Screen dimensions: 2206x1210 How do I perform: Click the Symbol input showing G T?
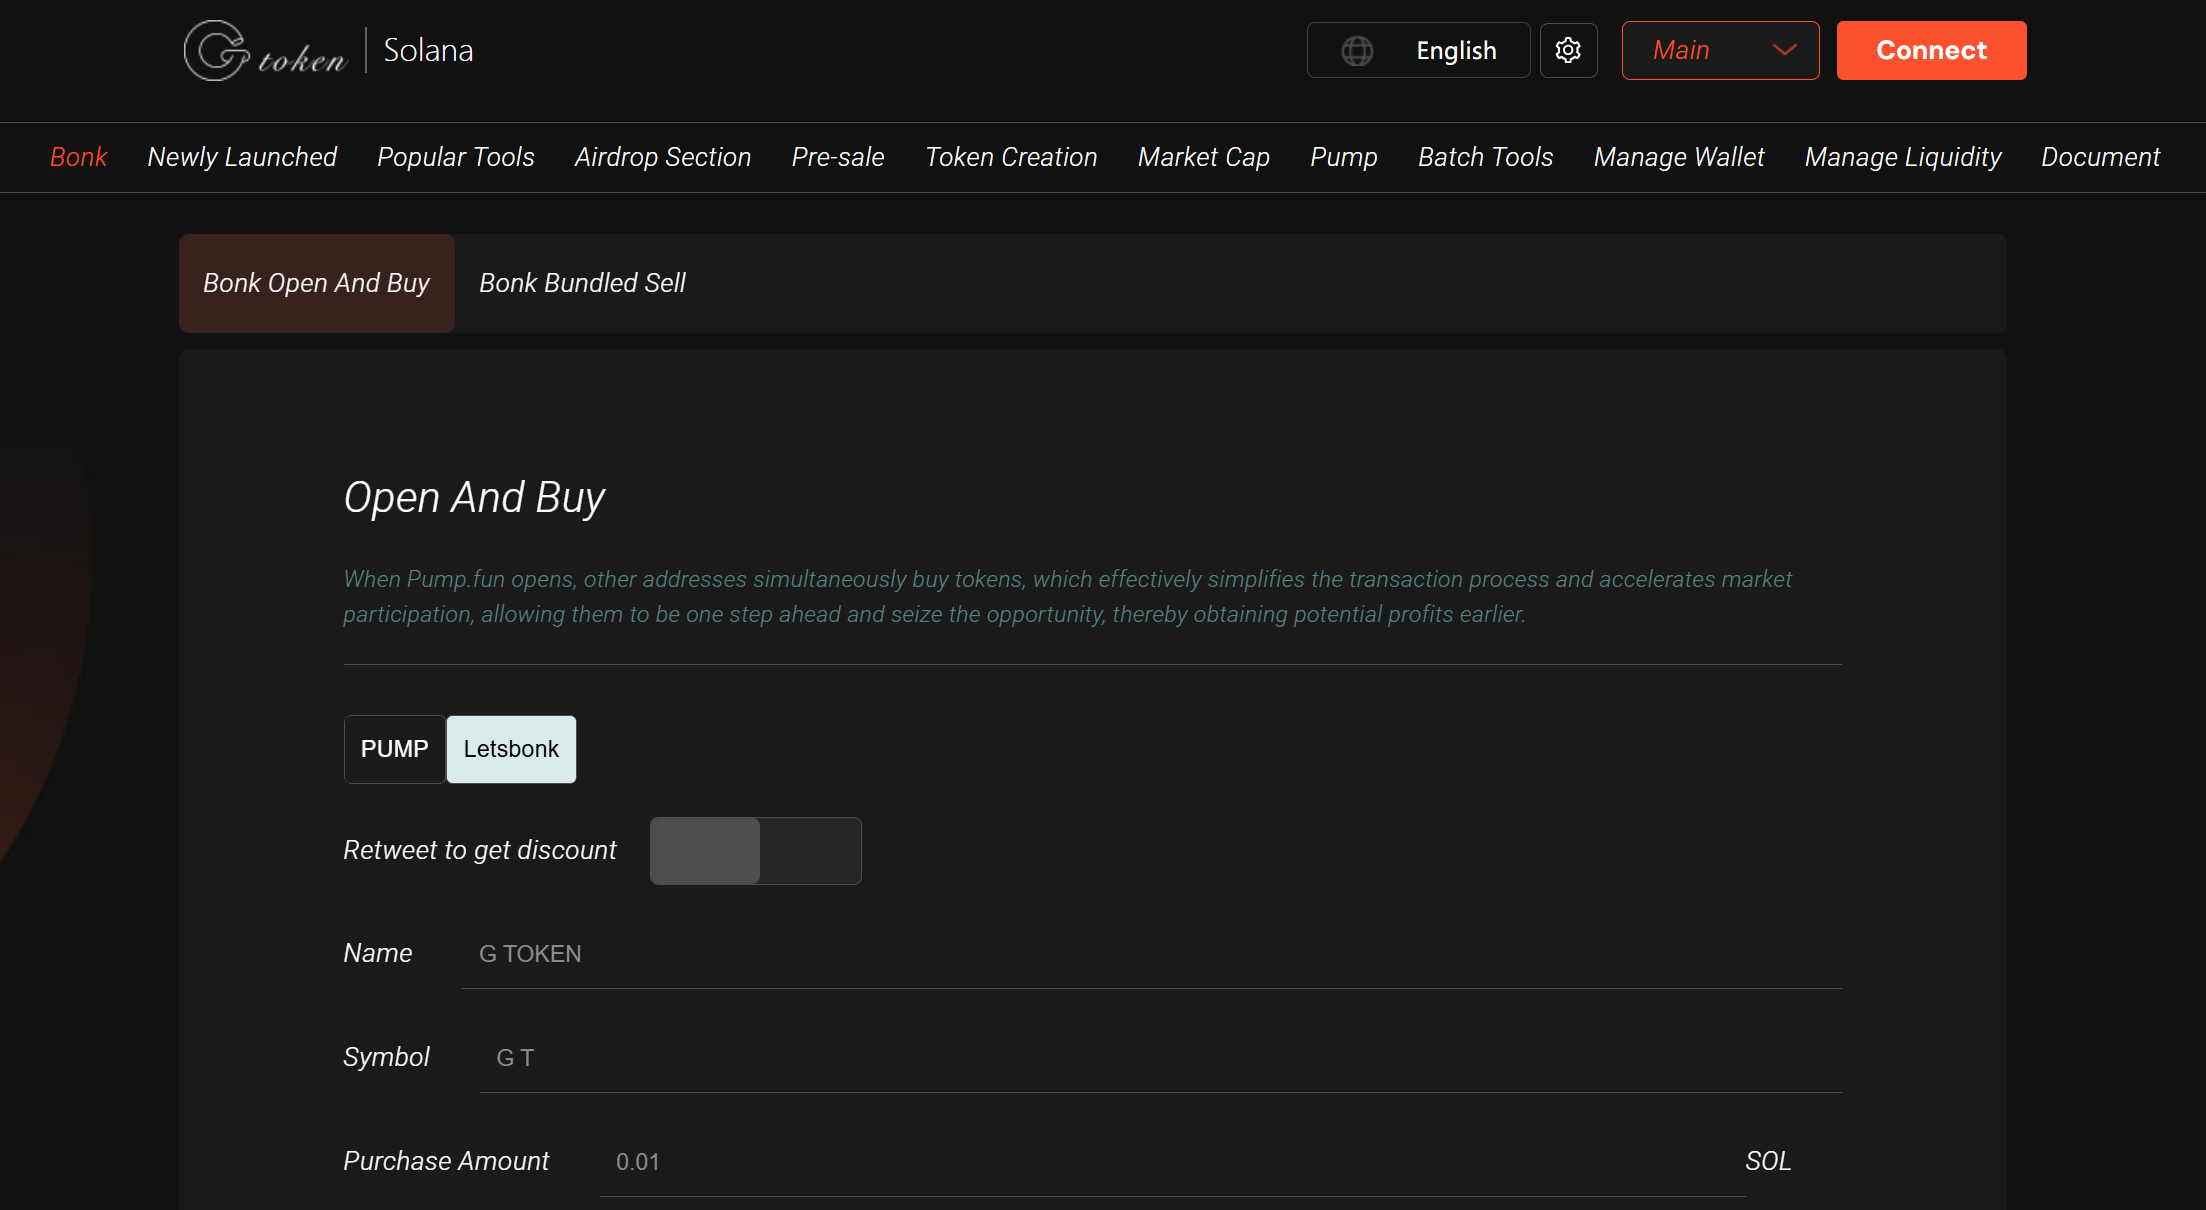click(x=1000, y=1057)
